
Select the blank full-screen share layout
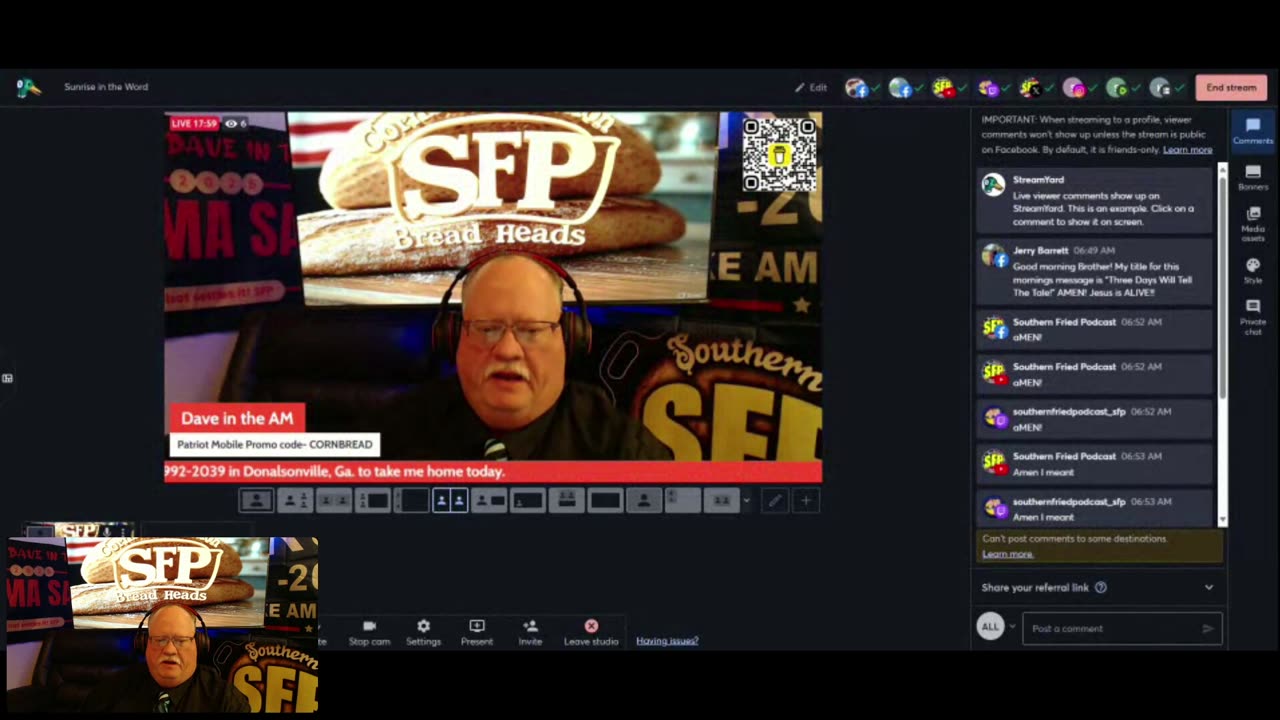coord(605,500)
